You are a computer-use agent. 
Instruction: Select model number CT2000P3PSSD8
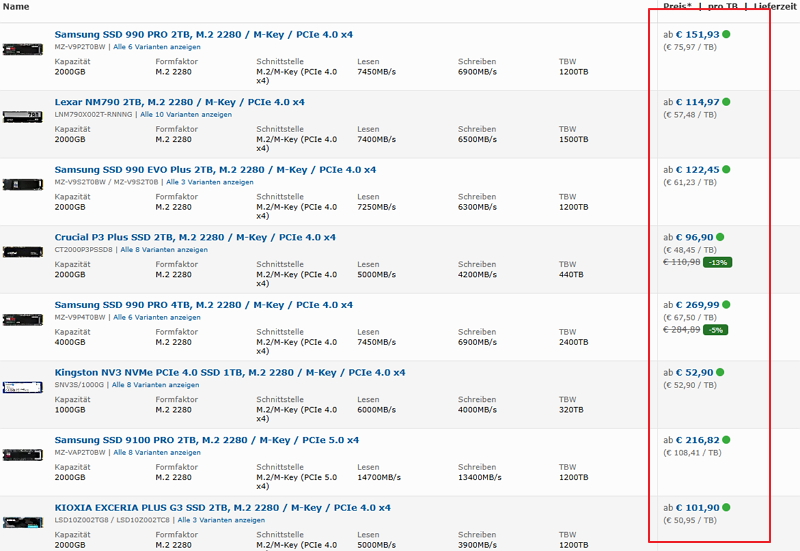click(x=84, y=250)
